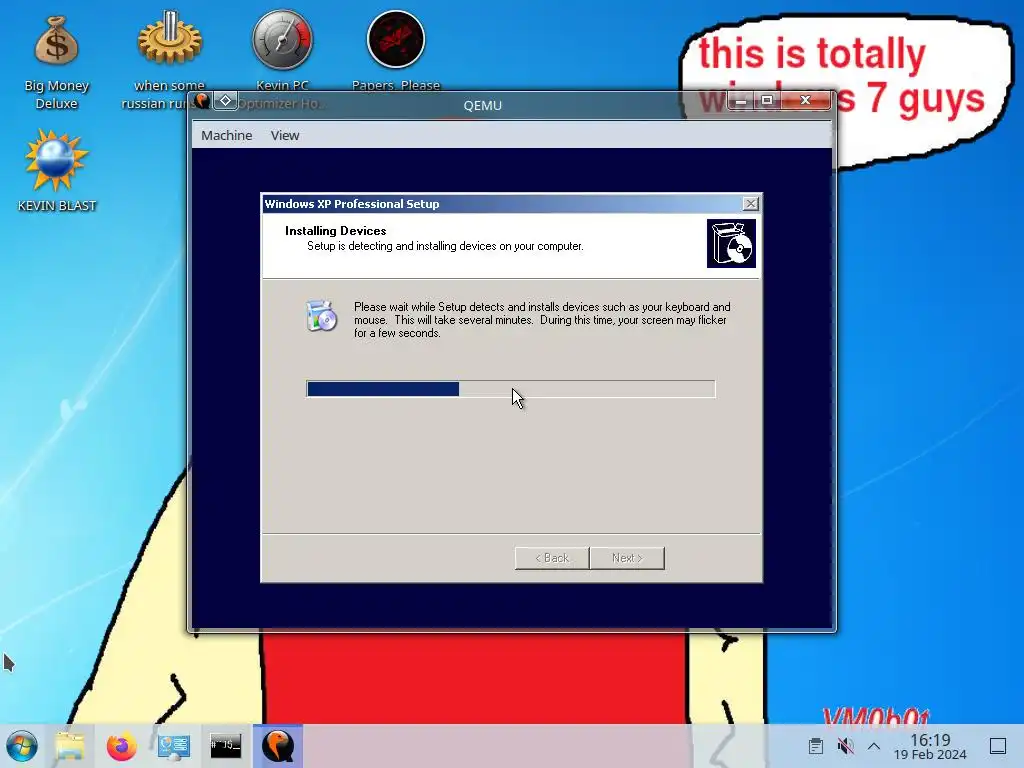Maximize the QEMU window
Viewport: 1024px width, 768px height.
coord(767,101)
